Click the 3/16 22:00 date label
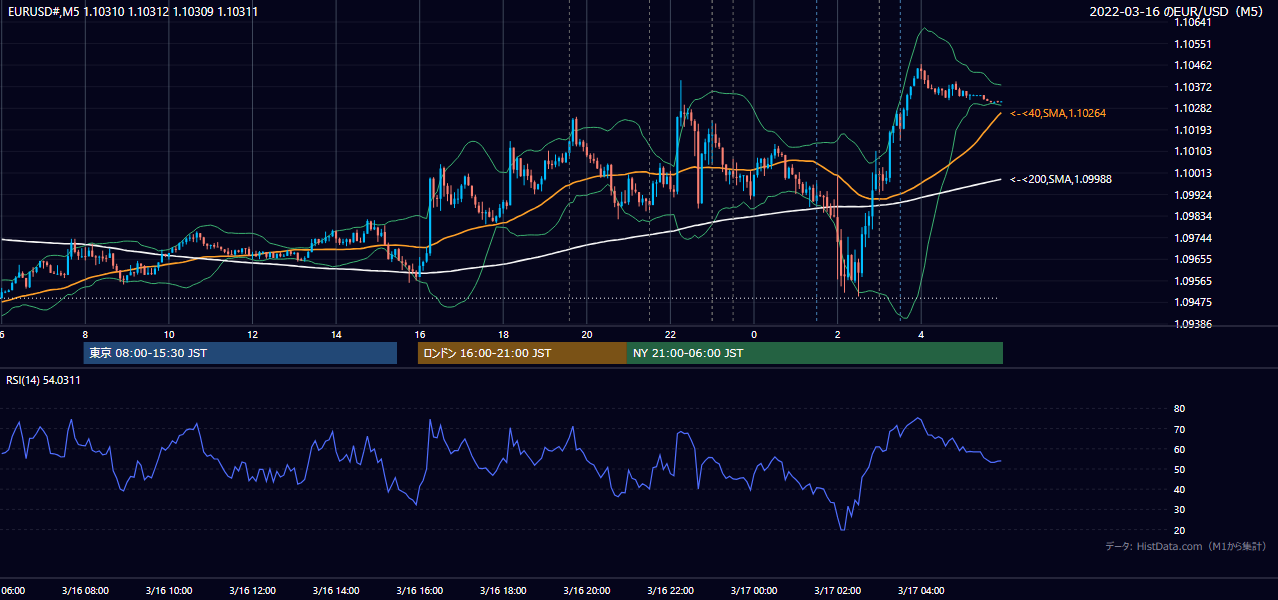The width and height of the screenshot is (1278, 600). click(x=670, y=591)
